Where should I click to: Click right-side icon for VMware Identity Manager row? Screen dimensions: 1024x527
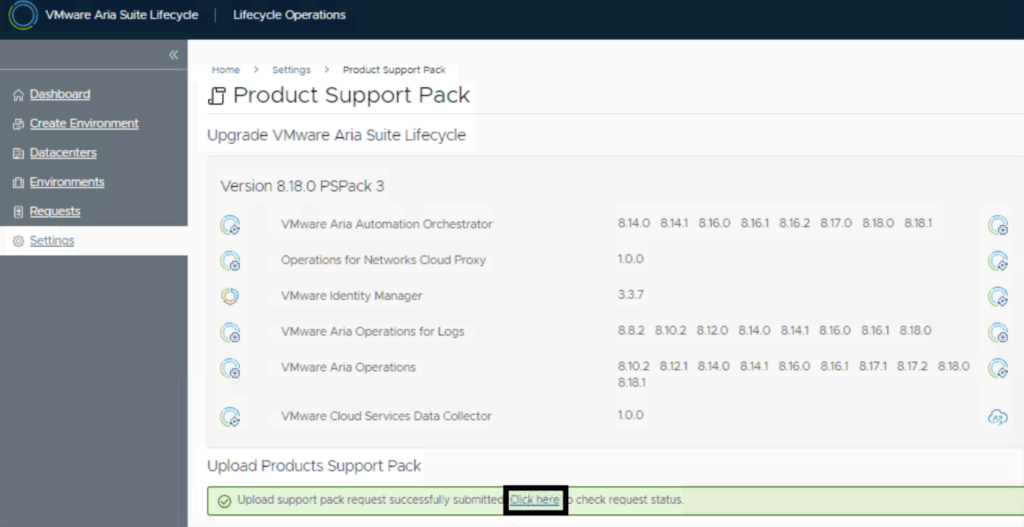coord(997,296)
